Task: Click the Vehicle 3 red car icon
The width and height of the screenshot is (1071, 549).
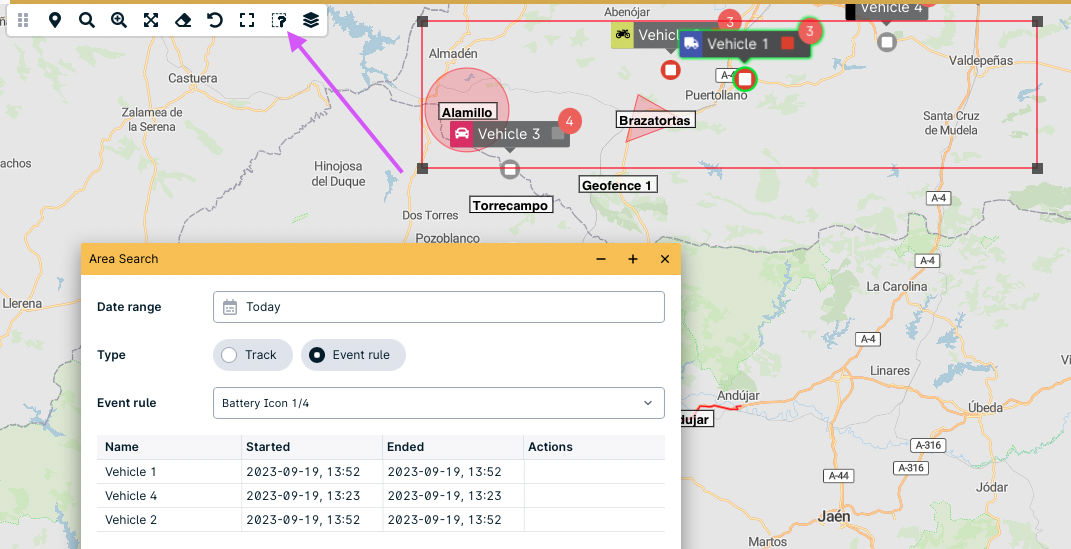Action: tap(462, 134)
